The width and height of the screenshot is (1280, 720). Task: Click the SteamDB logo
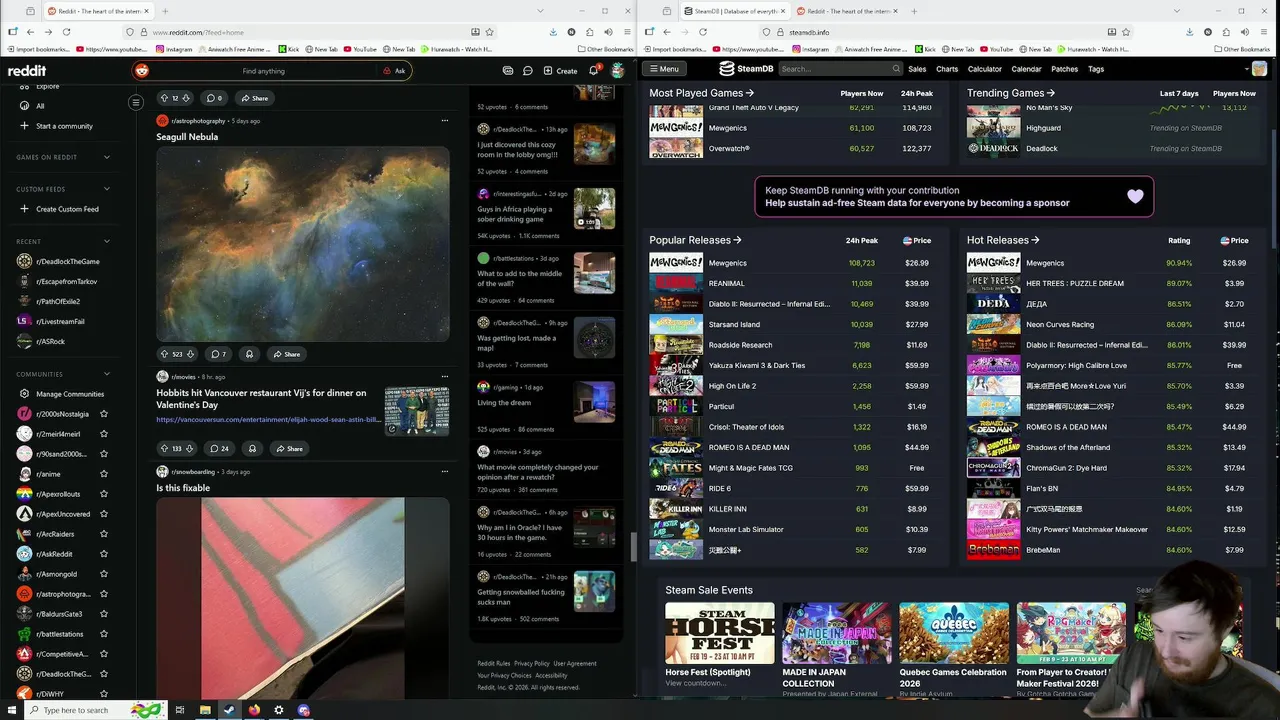click(746, 69)
